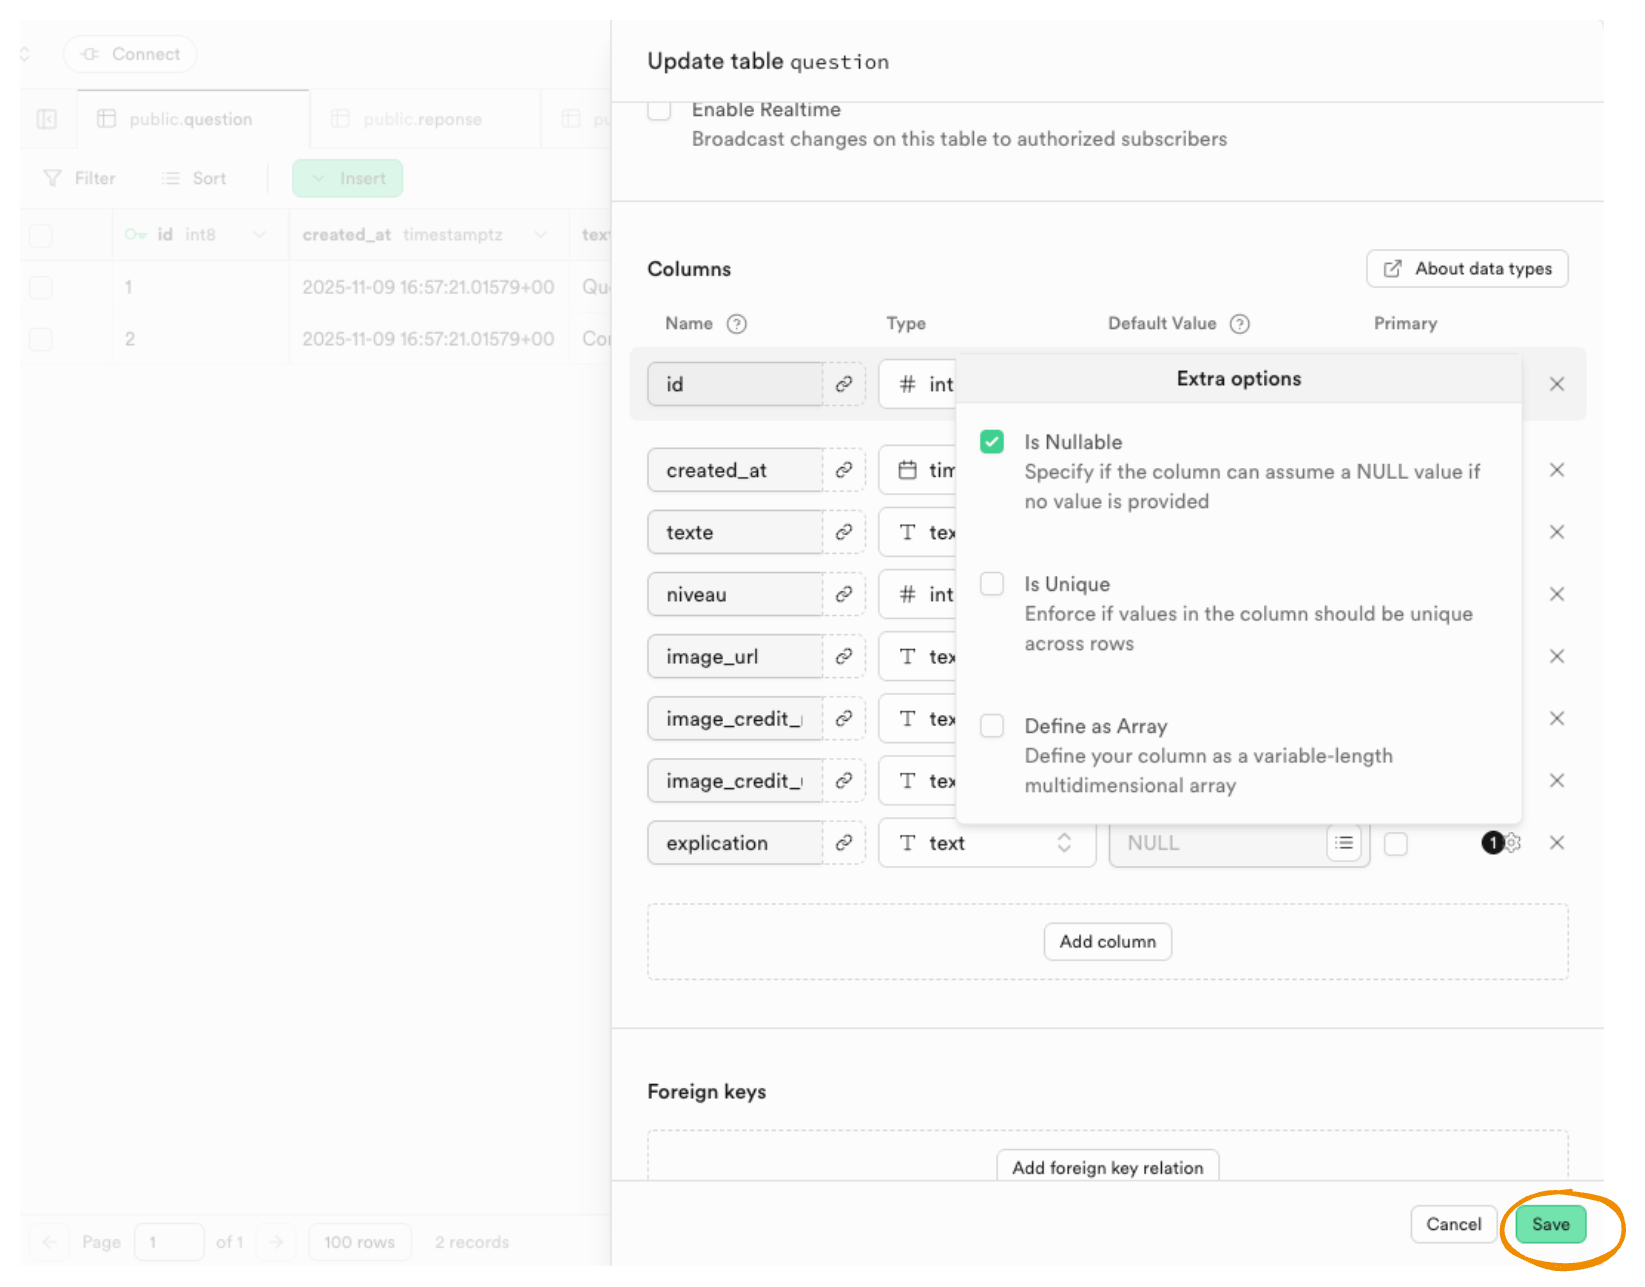The height and width of the screenshot is (1287, 1645).
Task: Open the default value suggestions list icon
Action: (x=1344, y=843)
